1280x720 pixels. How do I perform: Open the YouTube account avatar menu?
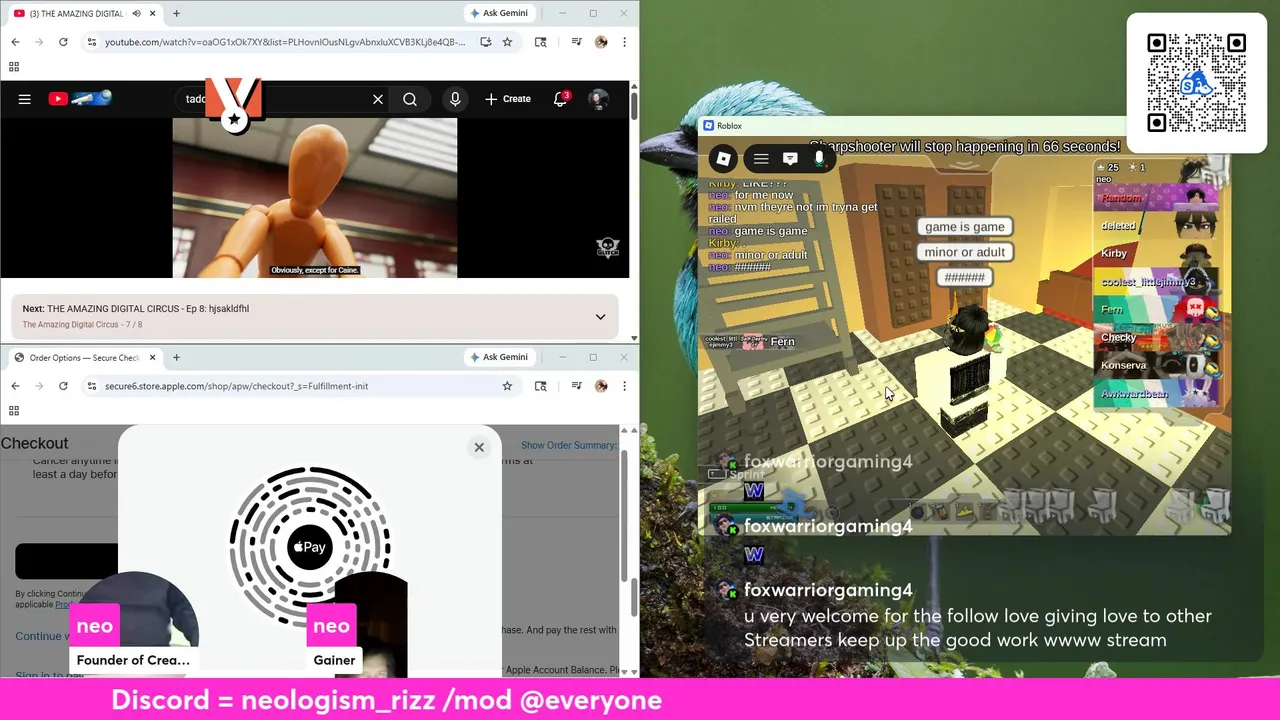pos(598,99)
